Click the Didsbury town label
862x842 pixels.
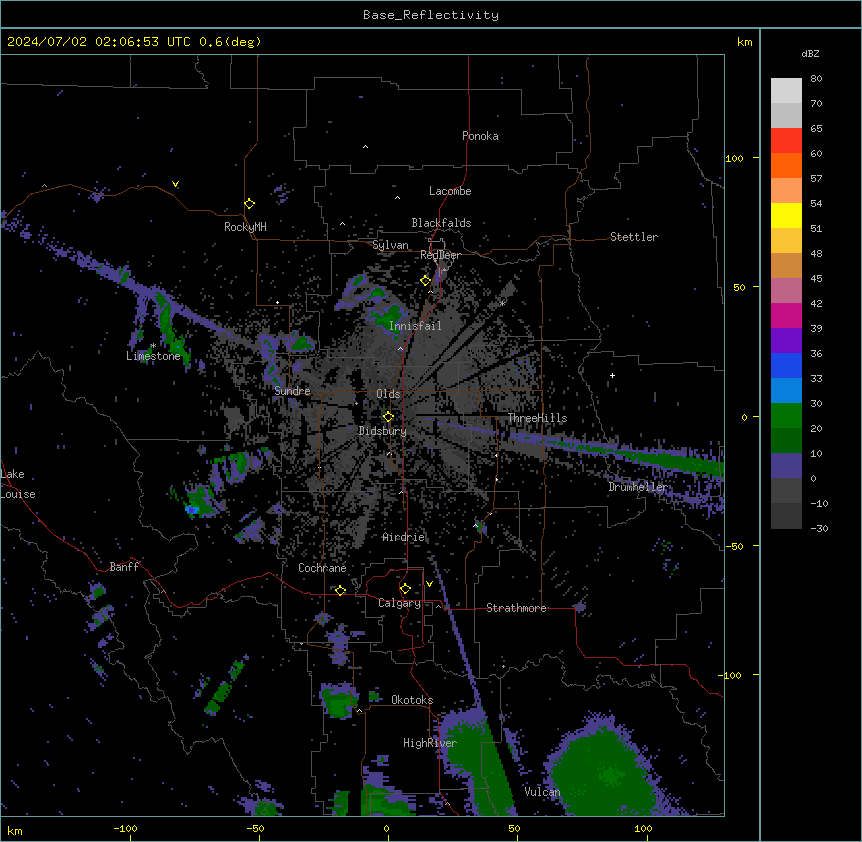tap(383, 431)
